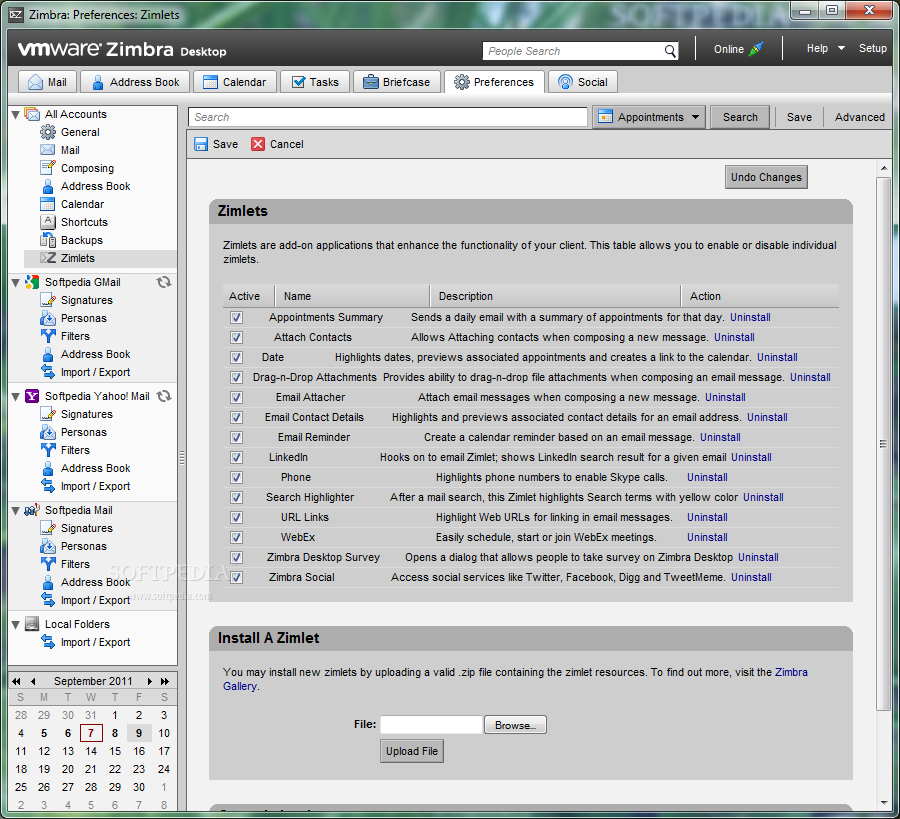Click the Softpedia GMail account icon
The height and width of the screenshot is (819, 900).
tap(32, 282)
